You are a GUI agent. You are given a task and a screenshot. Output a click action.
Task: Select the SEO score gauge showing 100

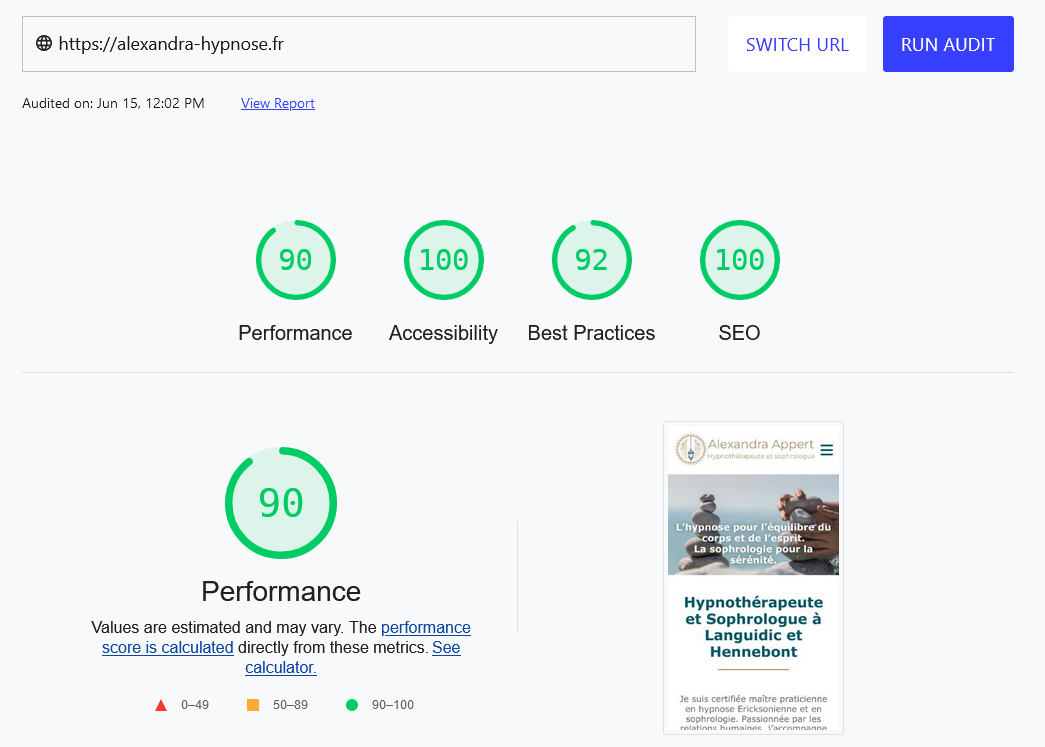coord(739,260)
